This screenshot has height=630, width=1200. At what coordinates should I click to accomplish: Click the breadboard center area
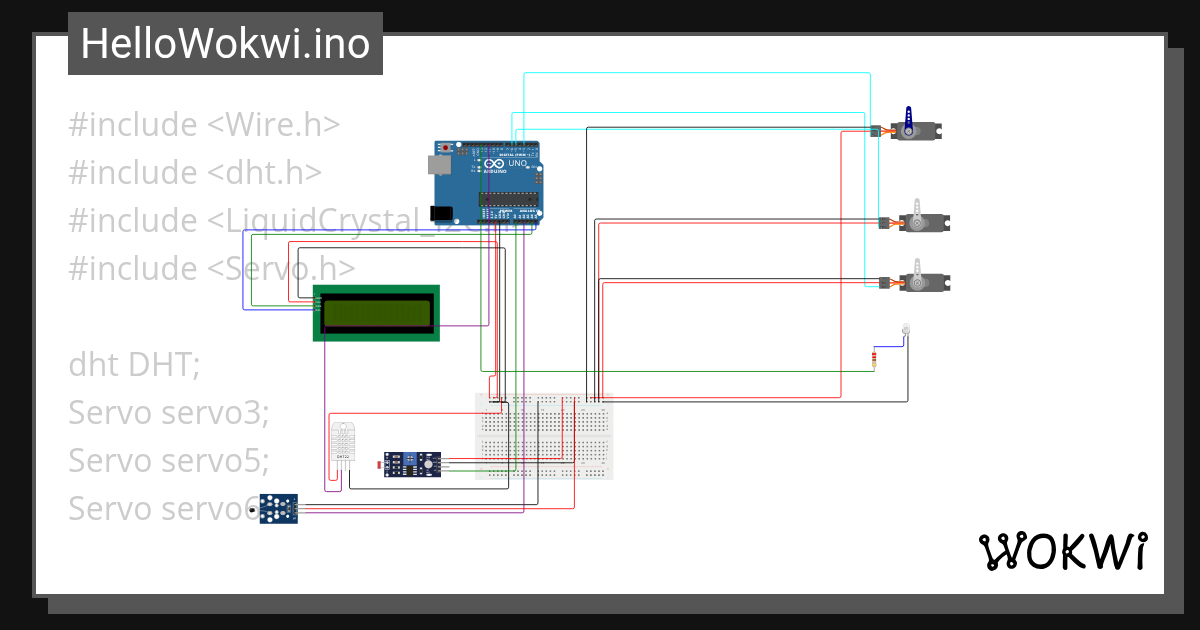coord(545,435)
